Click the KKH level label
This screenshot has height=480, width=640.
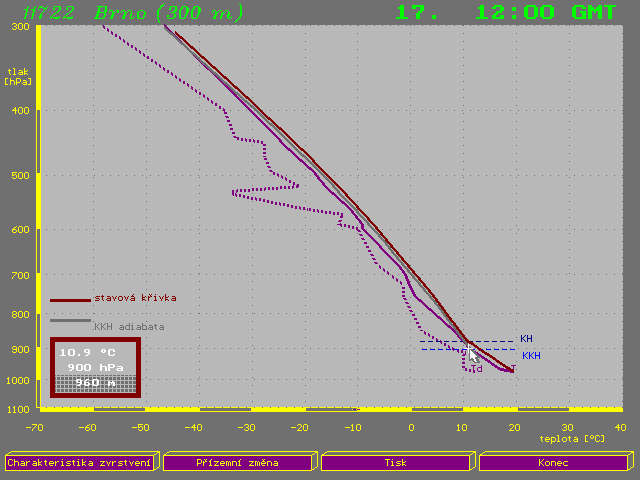[x=531, y=355]
